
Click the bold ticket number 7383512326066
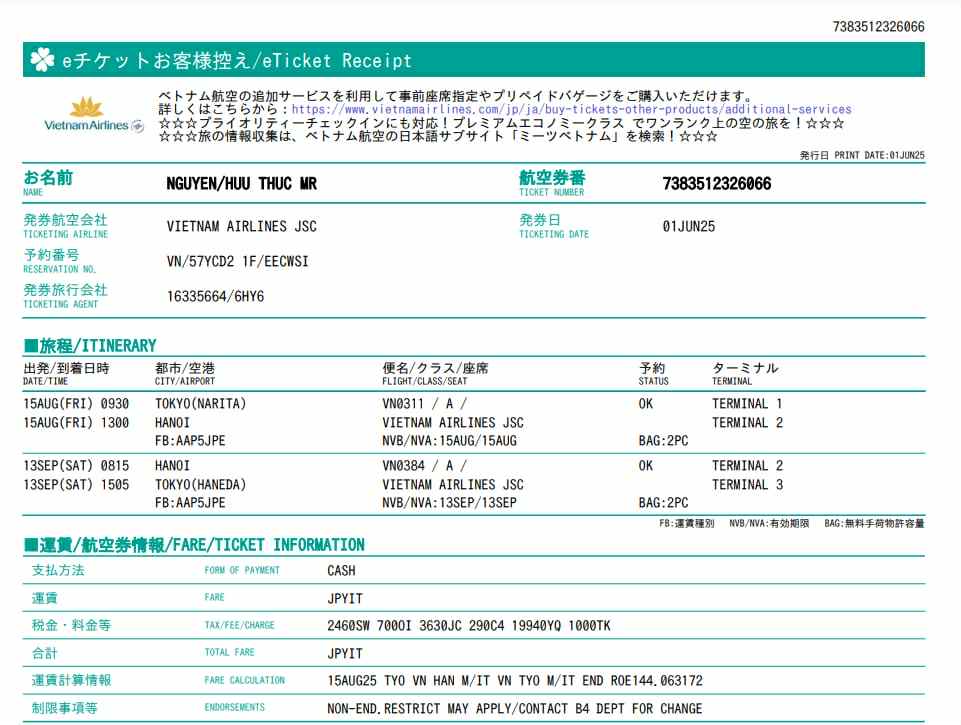tap(716, 184)
